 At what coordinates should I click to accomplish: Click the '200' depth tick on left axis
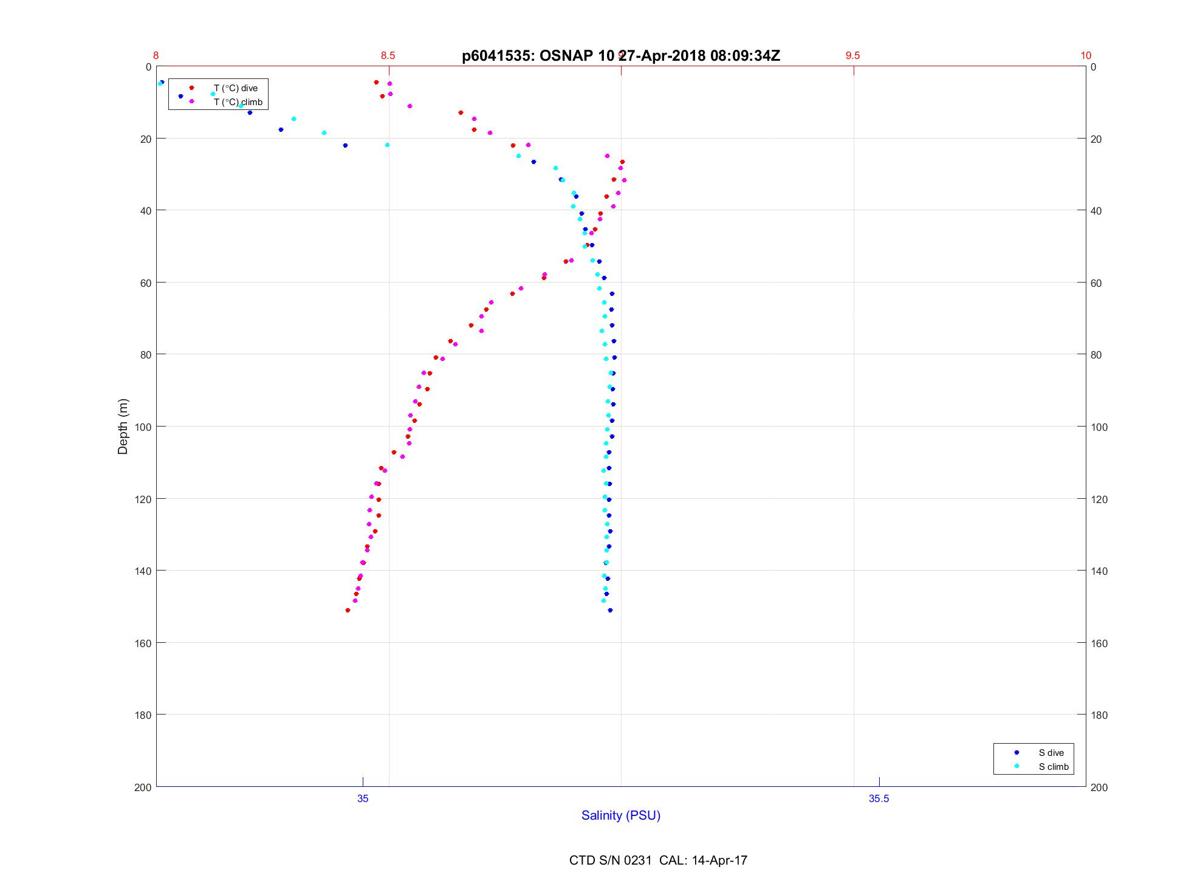(142, 787)
